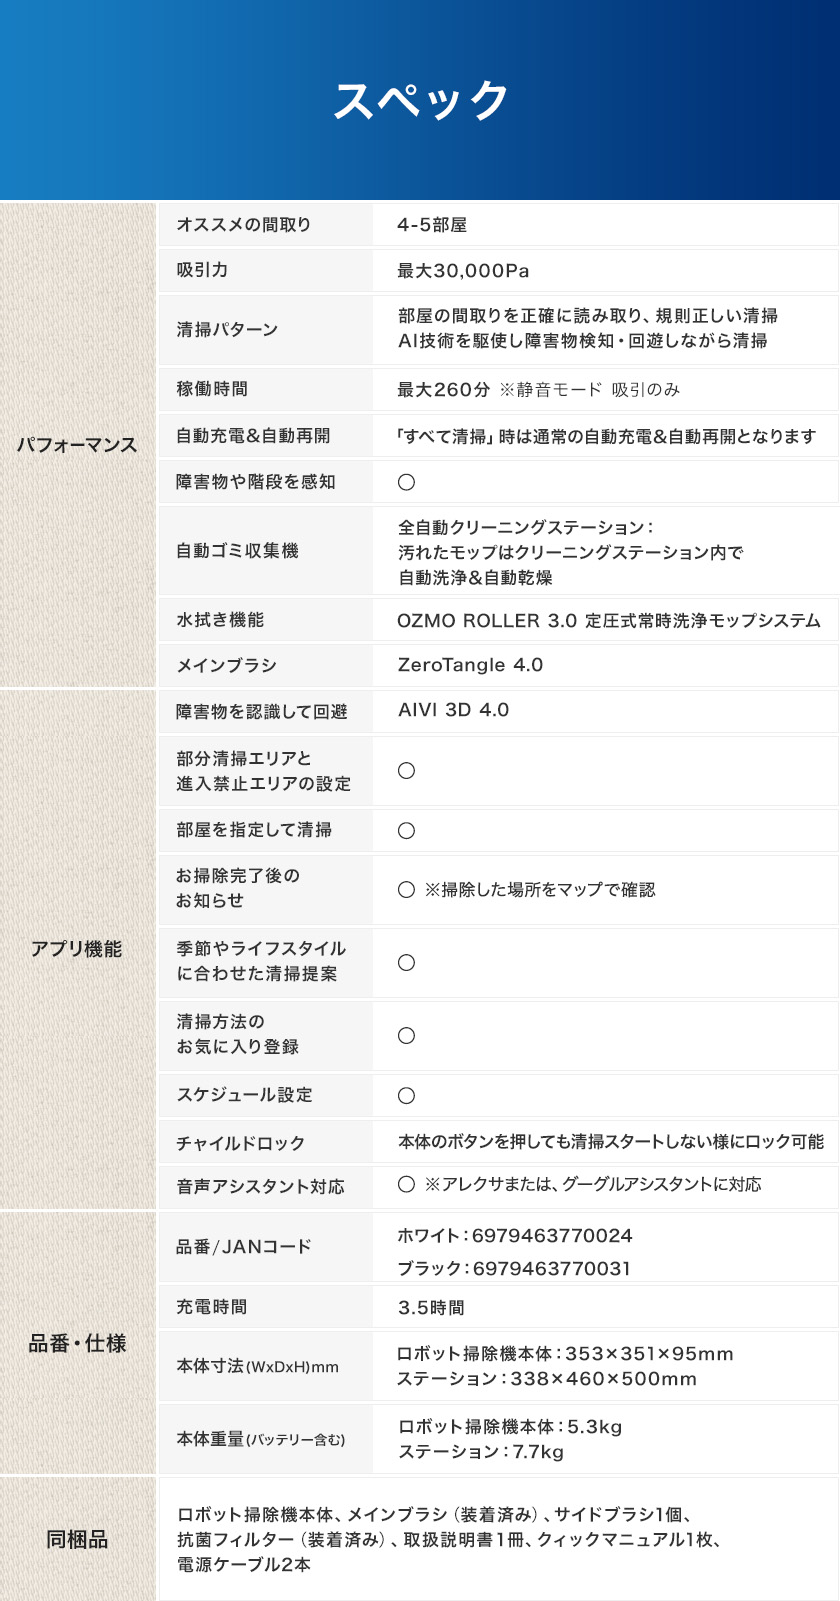The height and width of the screenshot is (1601, 840).
Task: Click the circle in 部分清掃エリアと進入禁止エリアの設定 row
Action: click(406, 771)
